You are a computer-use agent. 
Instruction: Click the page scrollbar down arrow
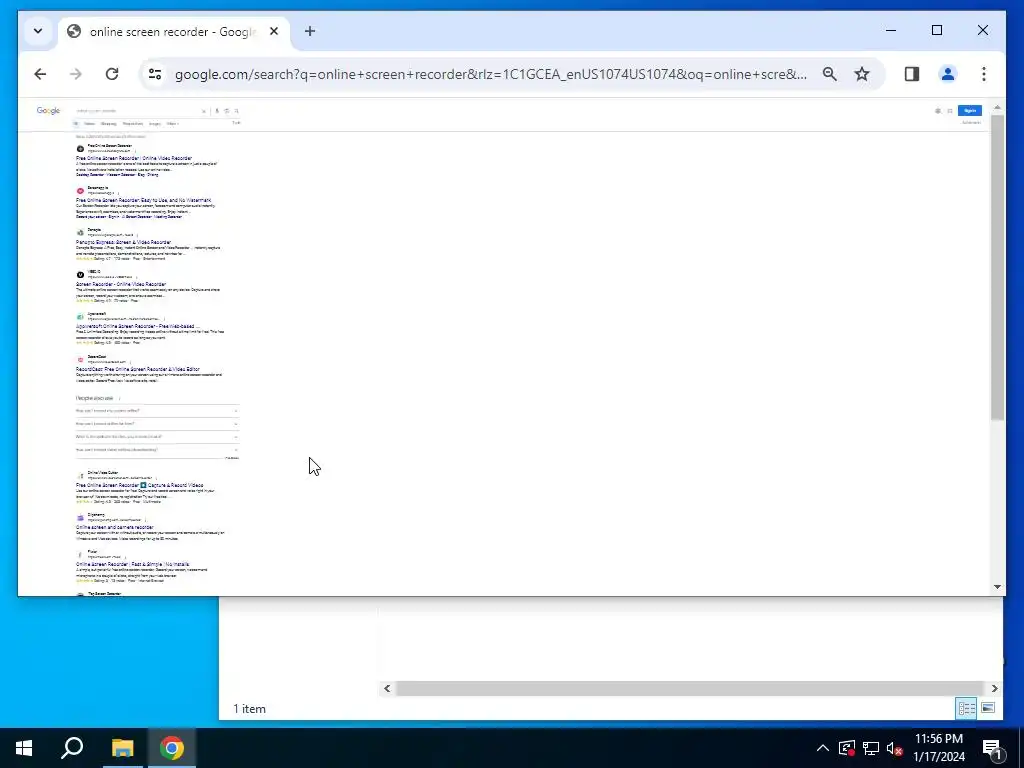[997, 586]
